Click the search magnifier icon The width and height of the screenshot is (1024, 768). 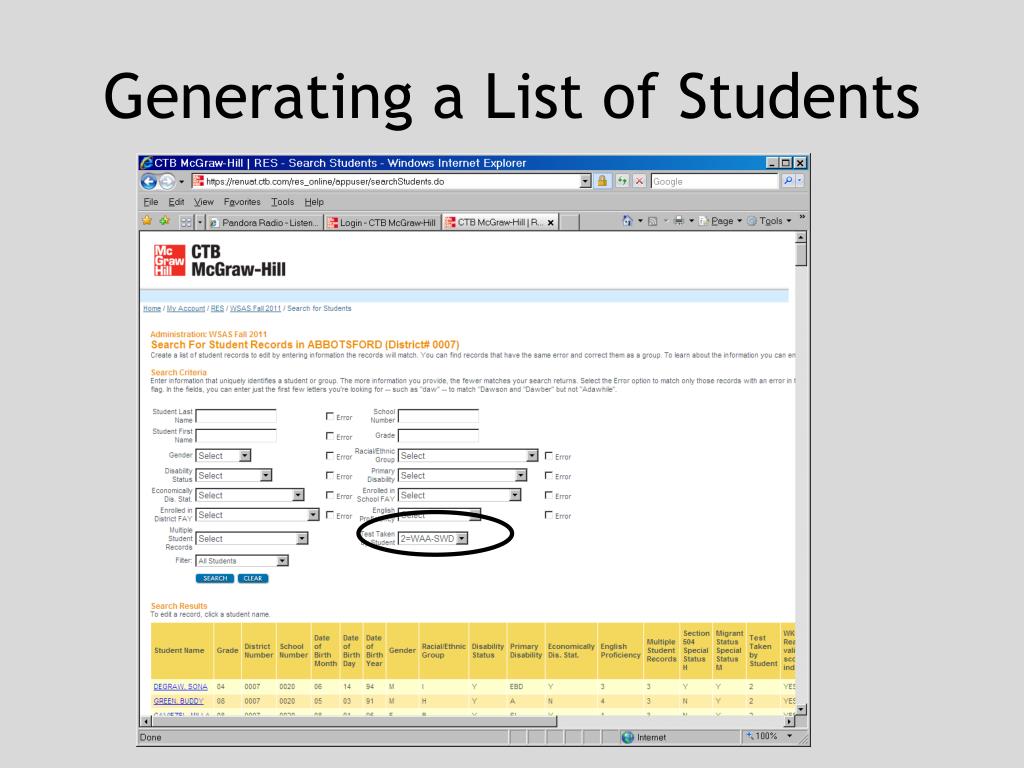pyautogui.click(x=788, y=181)
